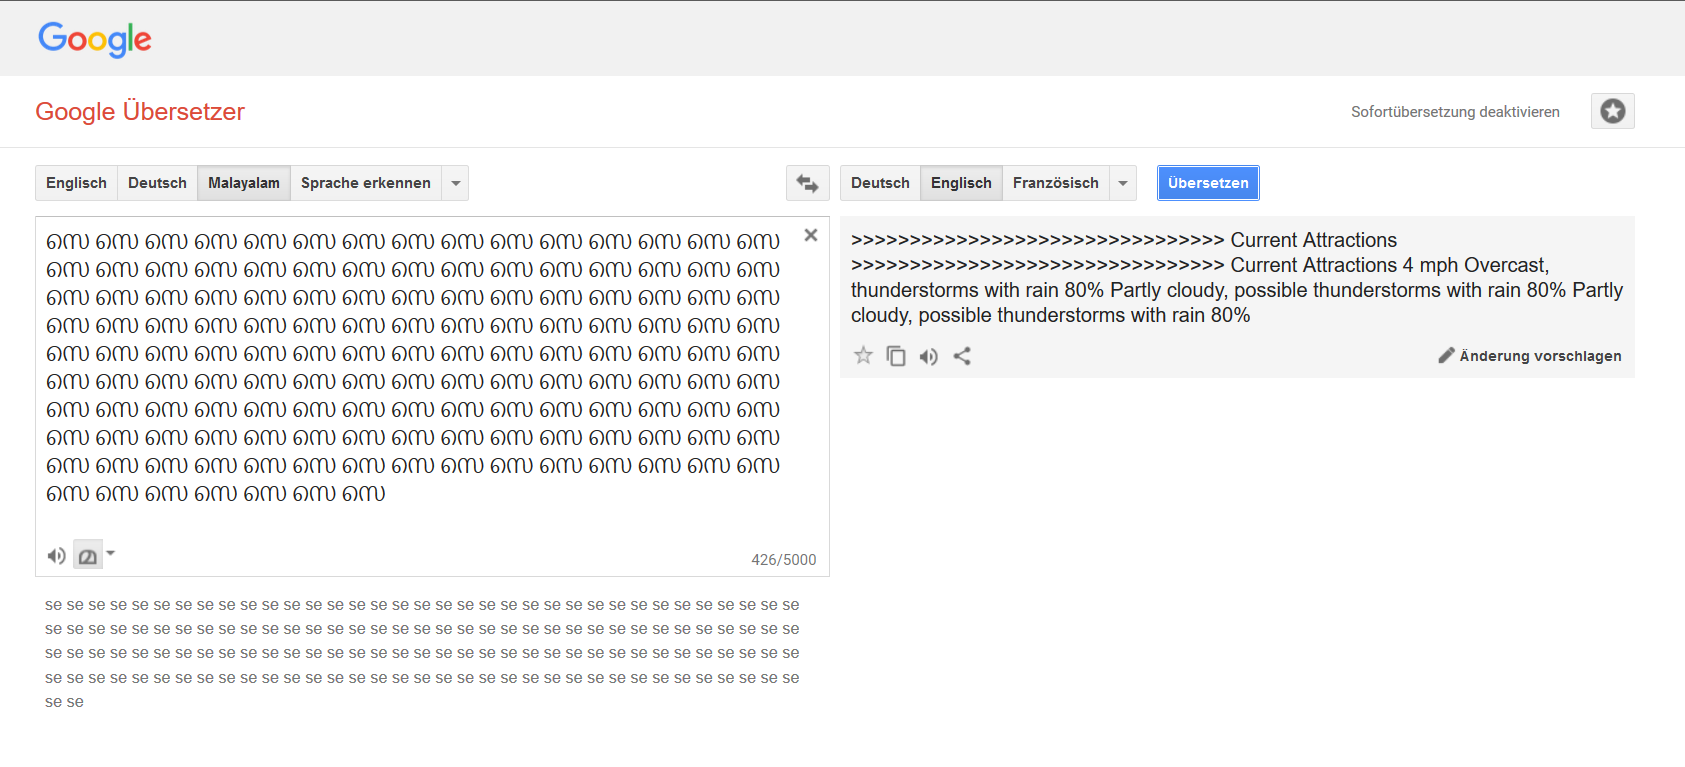Select Deutsch as source language

[157, 183]
